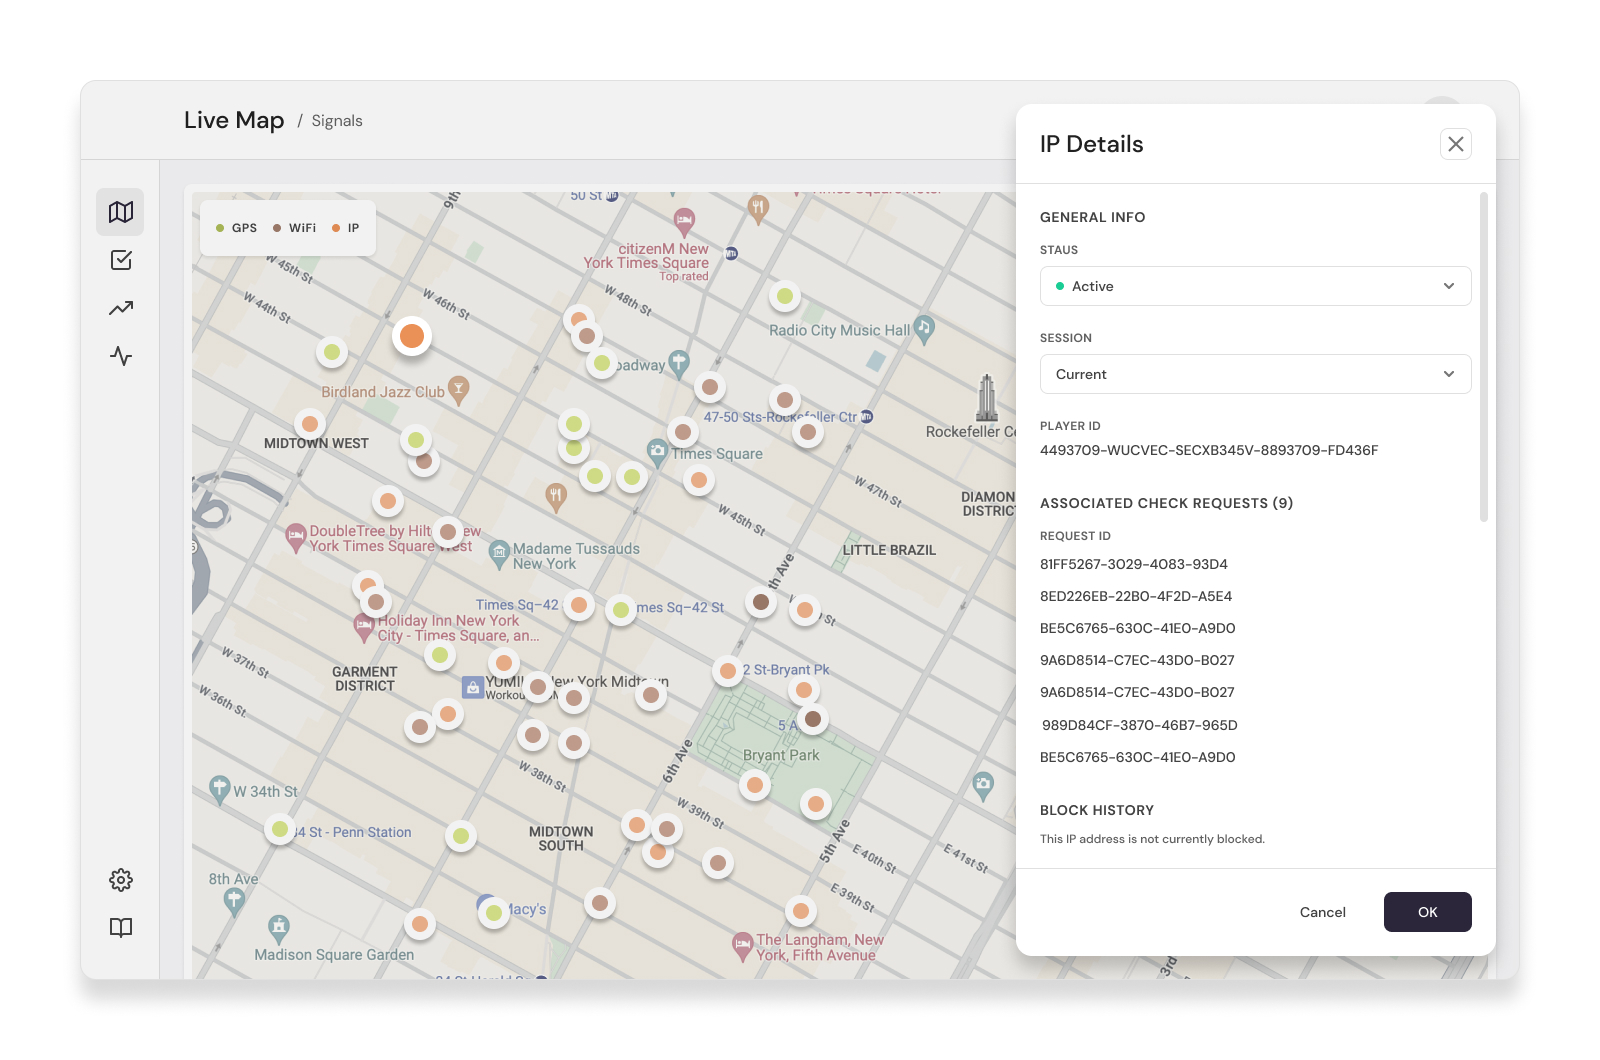
Task: Click the IP legend entry
Action: [x=346, y=228]
